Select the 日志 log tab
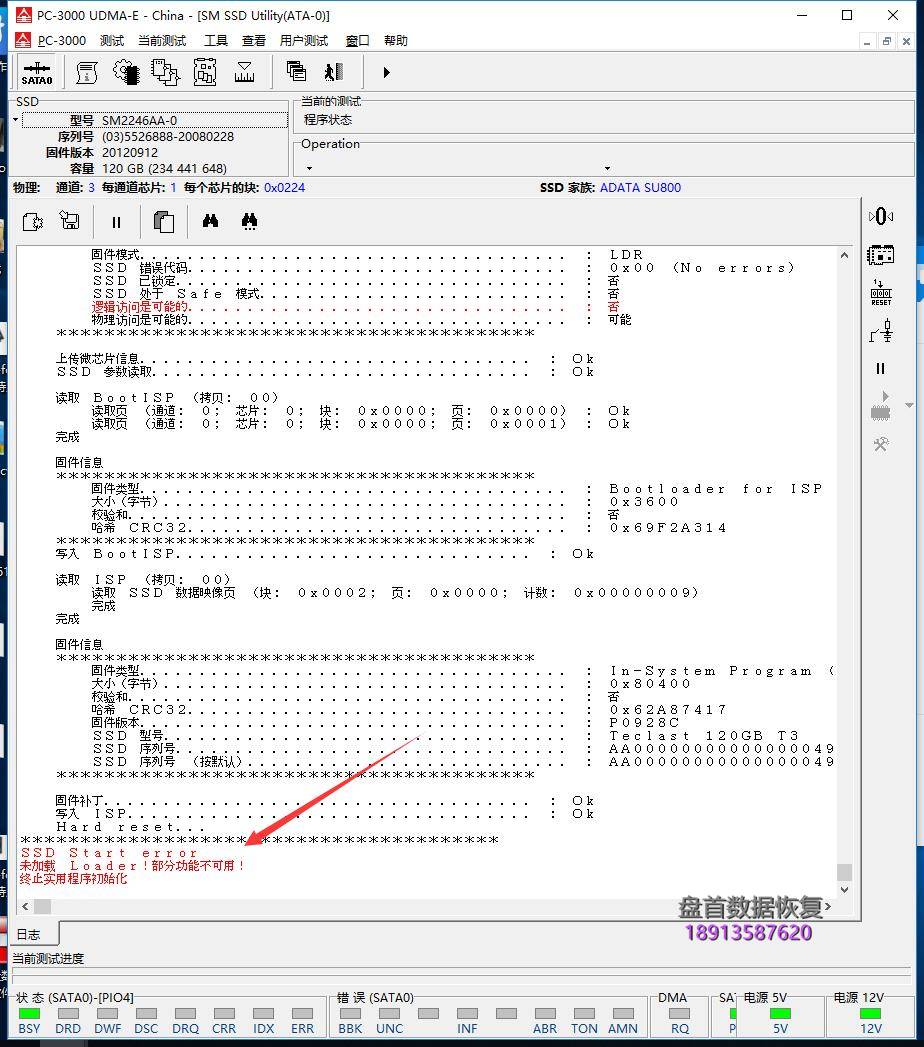This screenshot has height=1047, width=924. (x=28, y=935)
